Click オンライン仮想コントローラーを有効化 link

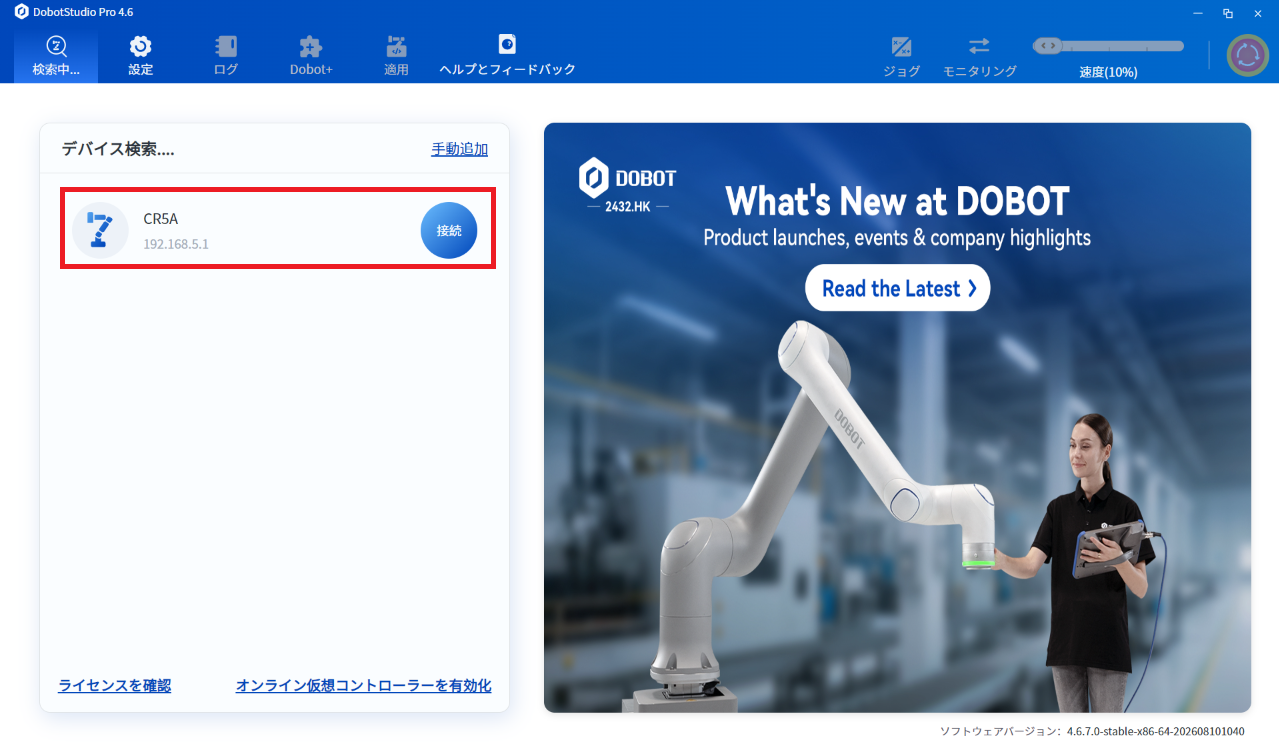(x=363, y=686)
